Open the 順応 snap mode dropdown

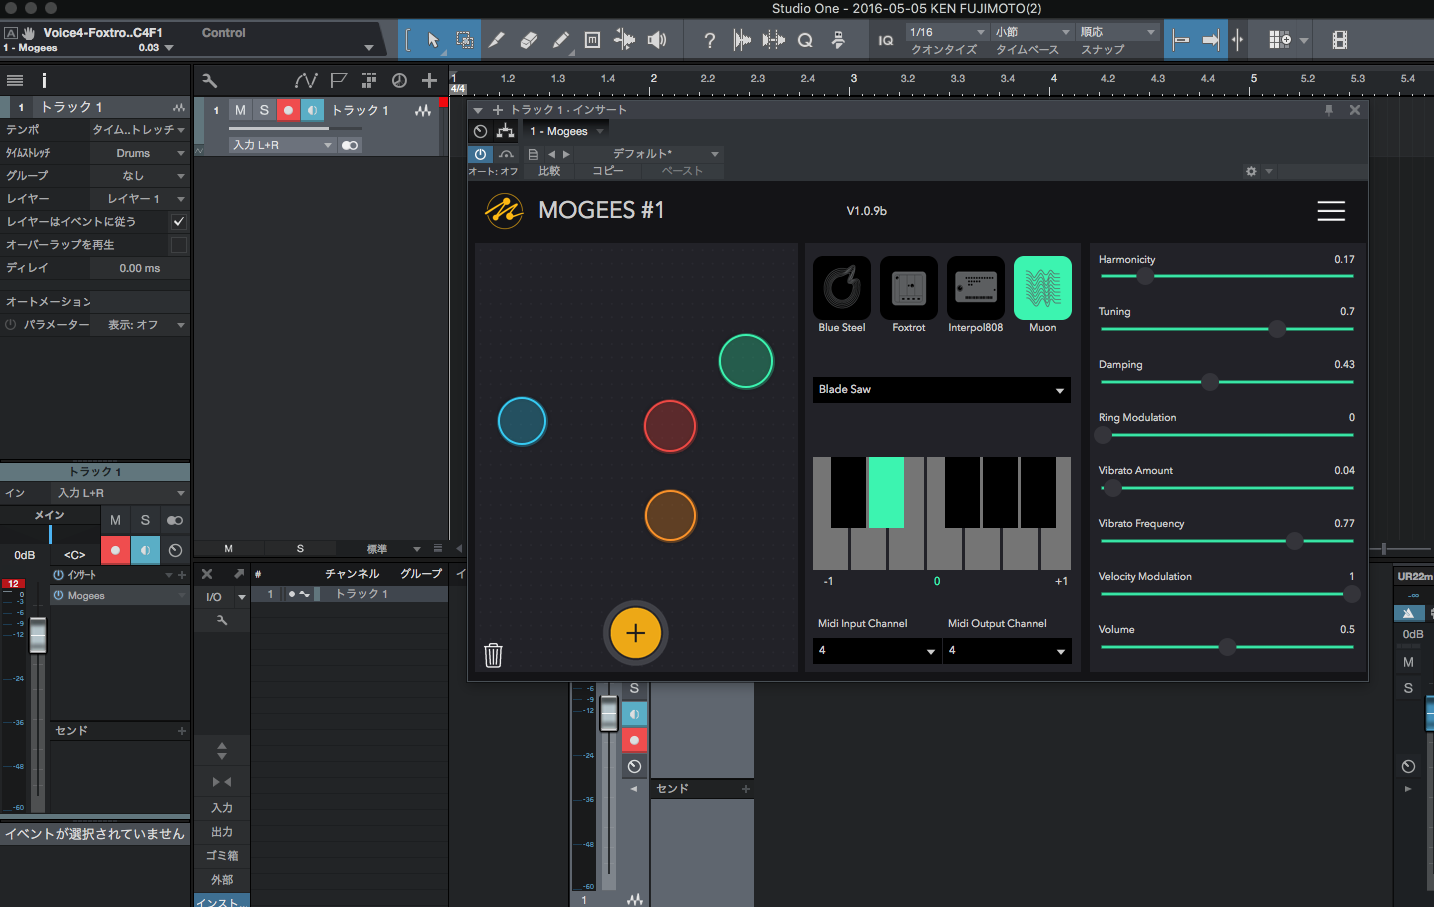[x=1117, y=32]
